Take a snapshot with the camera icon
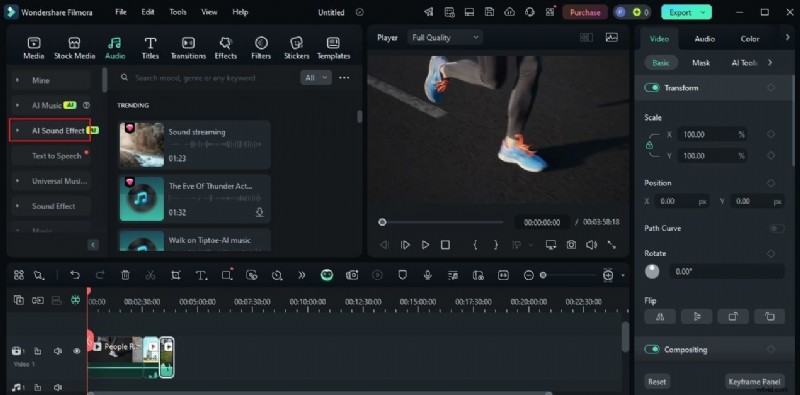The height and width of the screenshot is (395, 800). point(571,245)
